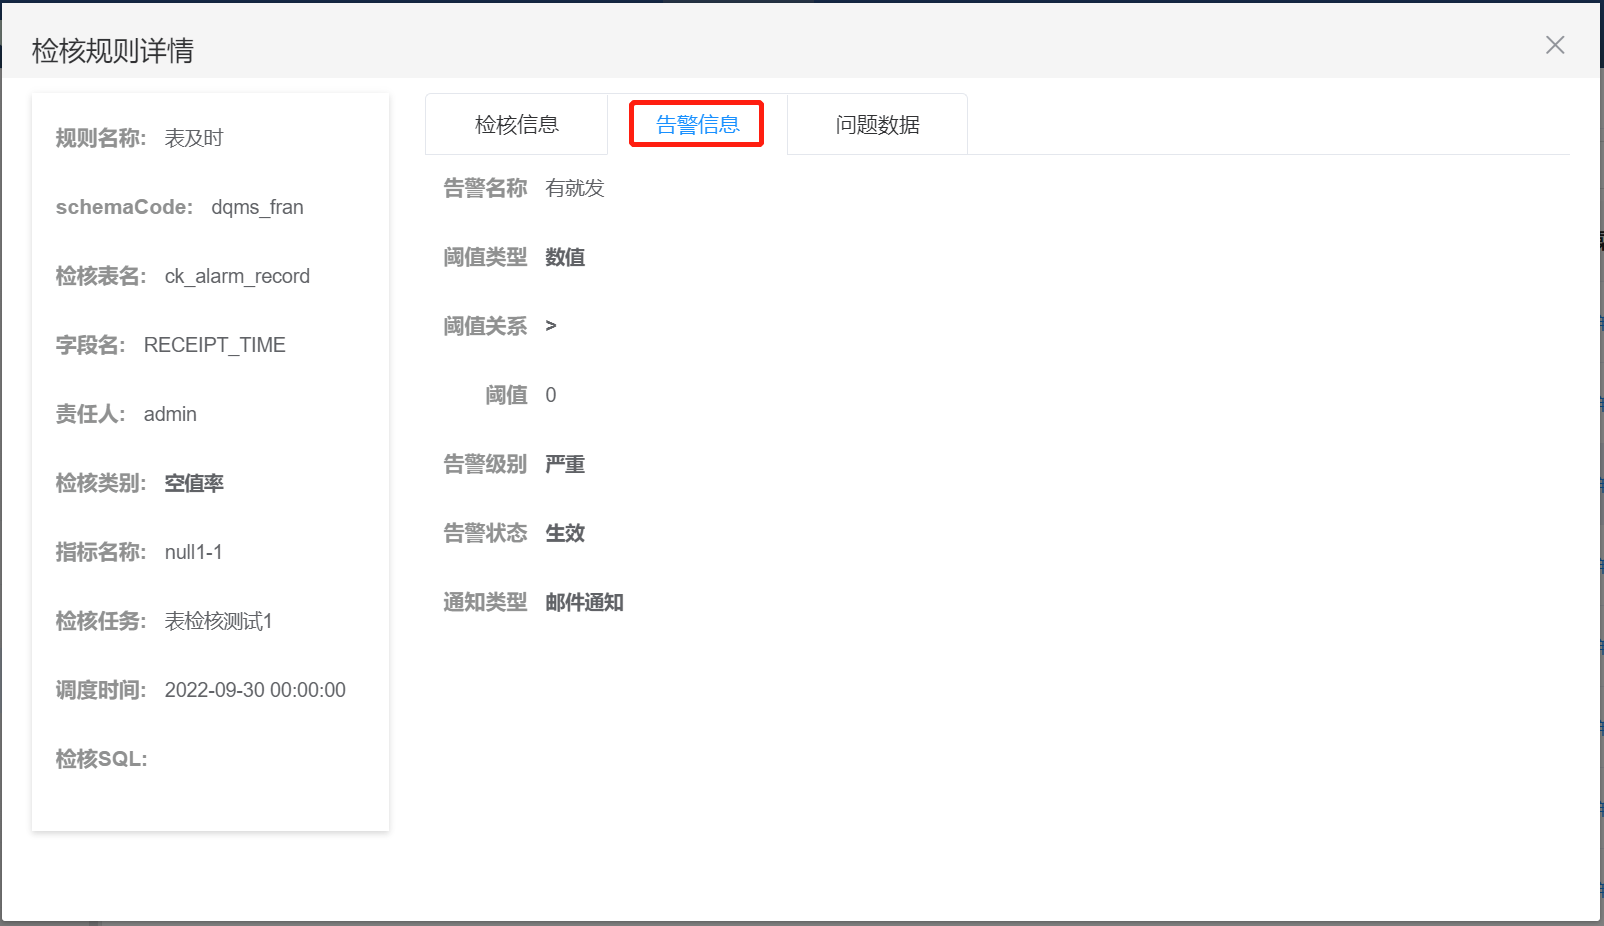This screenshot has width=1604, height=926.
Task: Click the 检核任务 value 表检核测试1
Action: [218, 621]
